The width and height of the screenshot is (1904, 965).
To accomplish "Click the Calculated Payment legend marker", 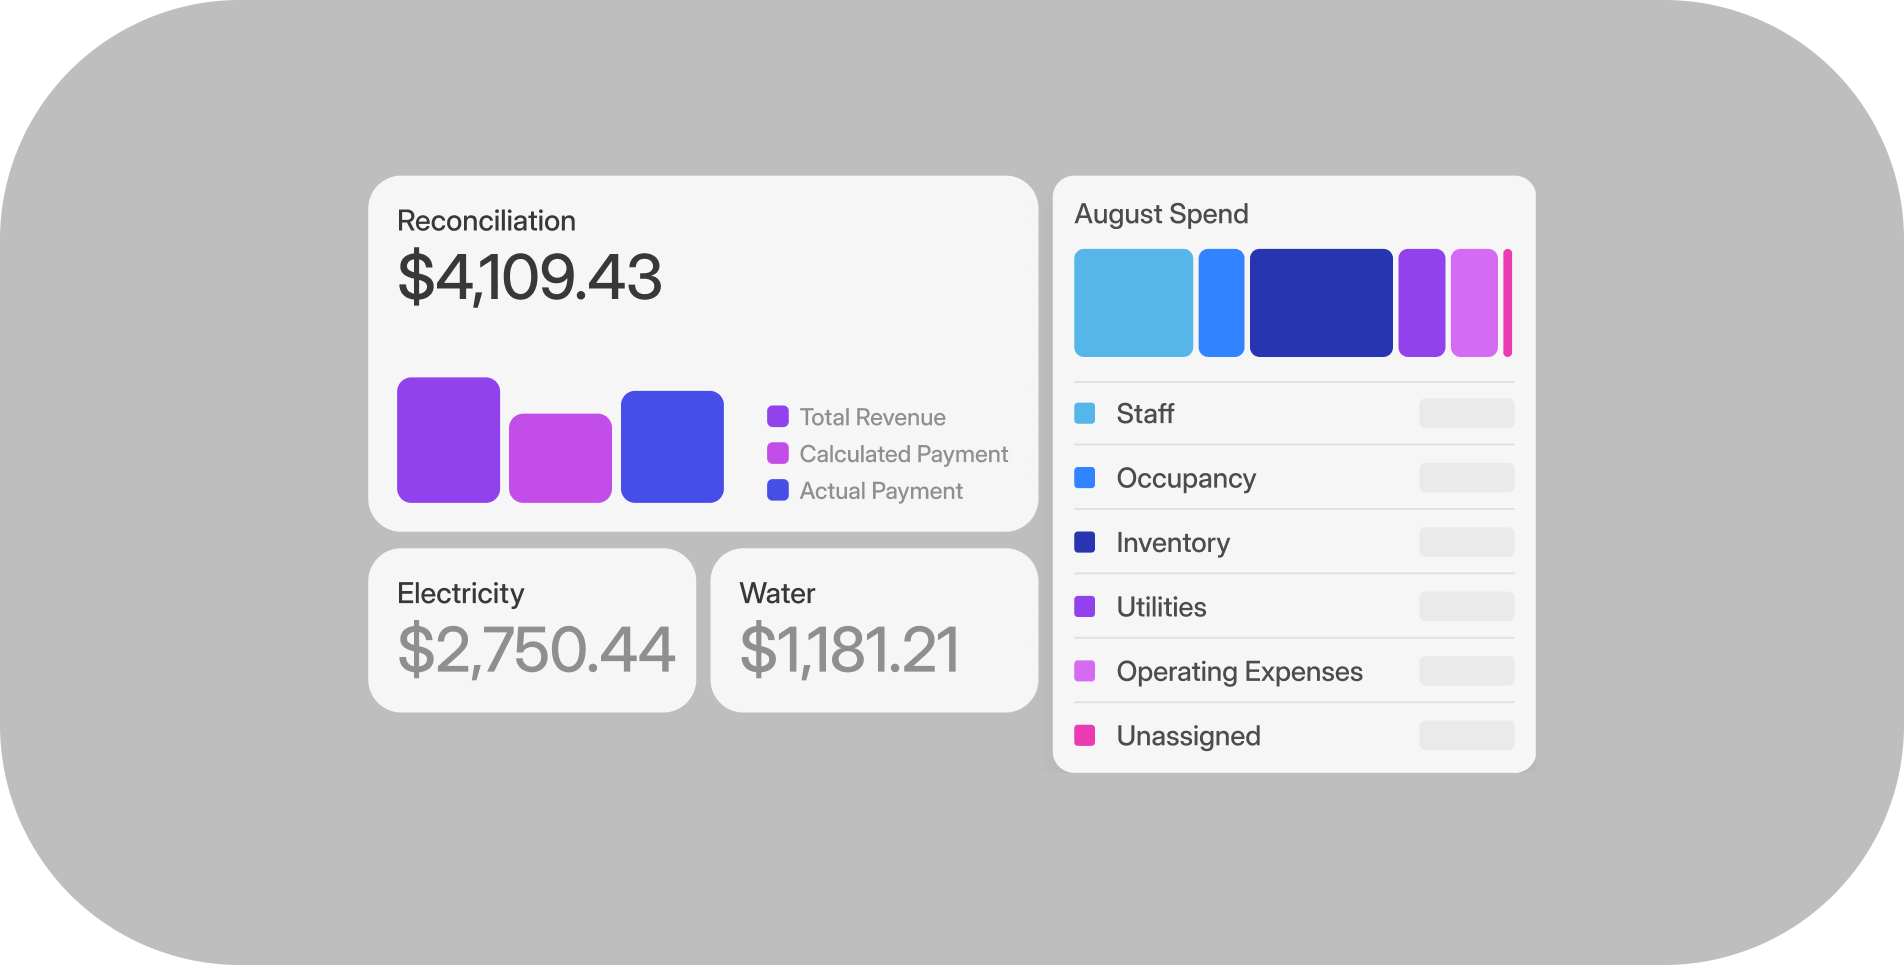I will (x=778, y=453).
